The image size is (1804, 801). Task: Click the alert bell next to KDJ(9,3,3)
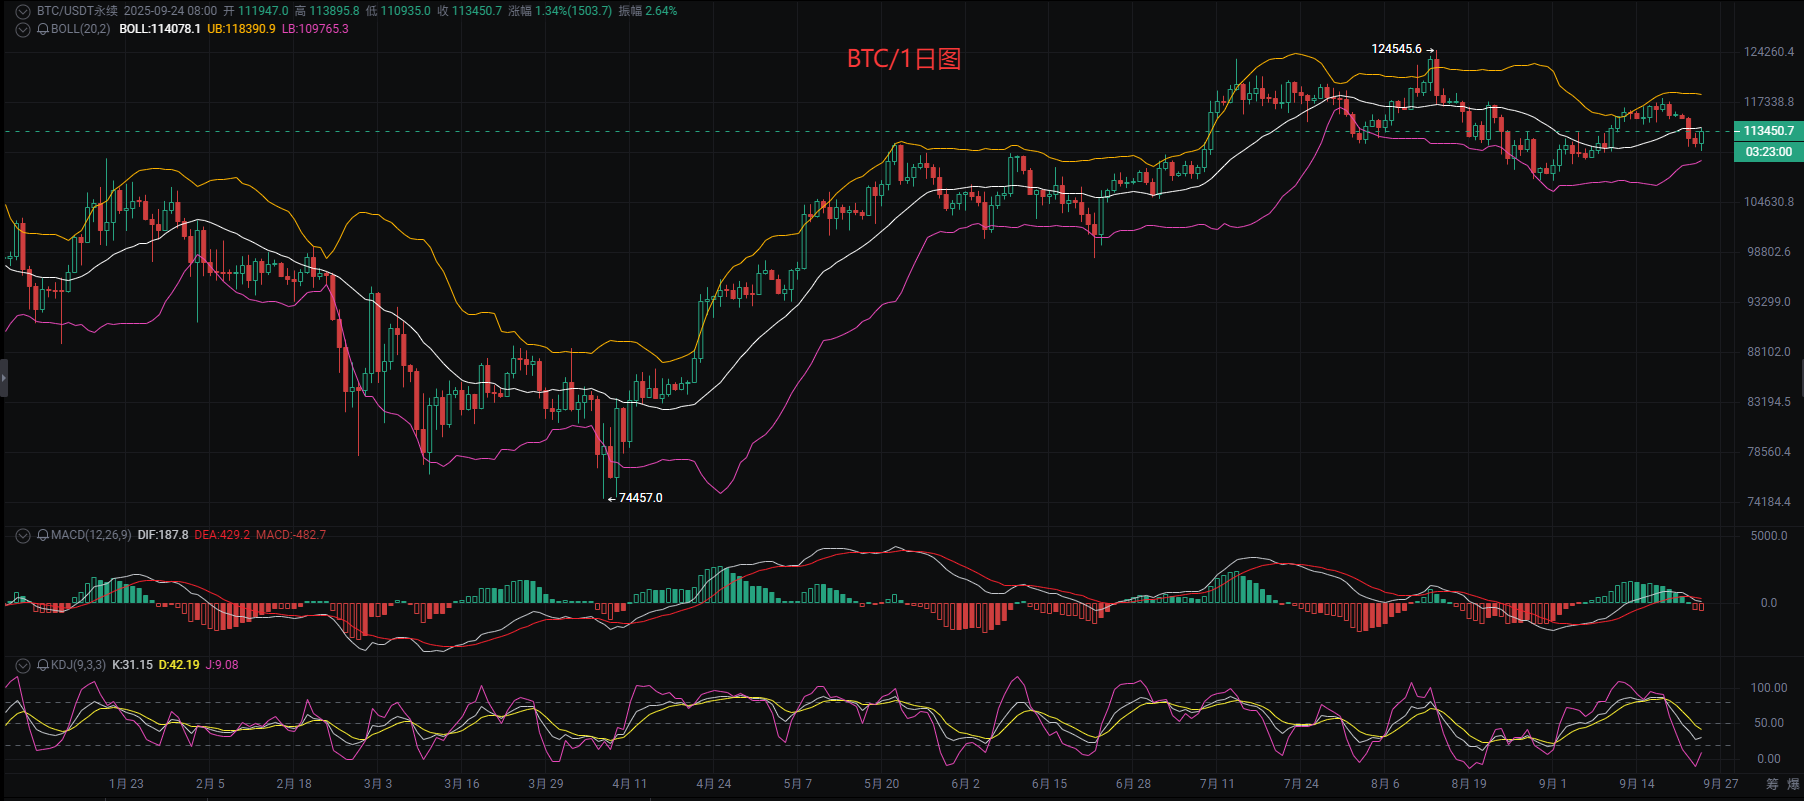(x=43, y=665)
